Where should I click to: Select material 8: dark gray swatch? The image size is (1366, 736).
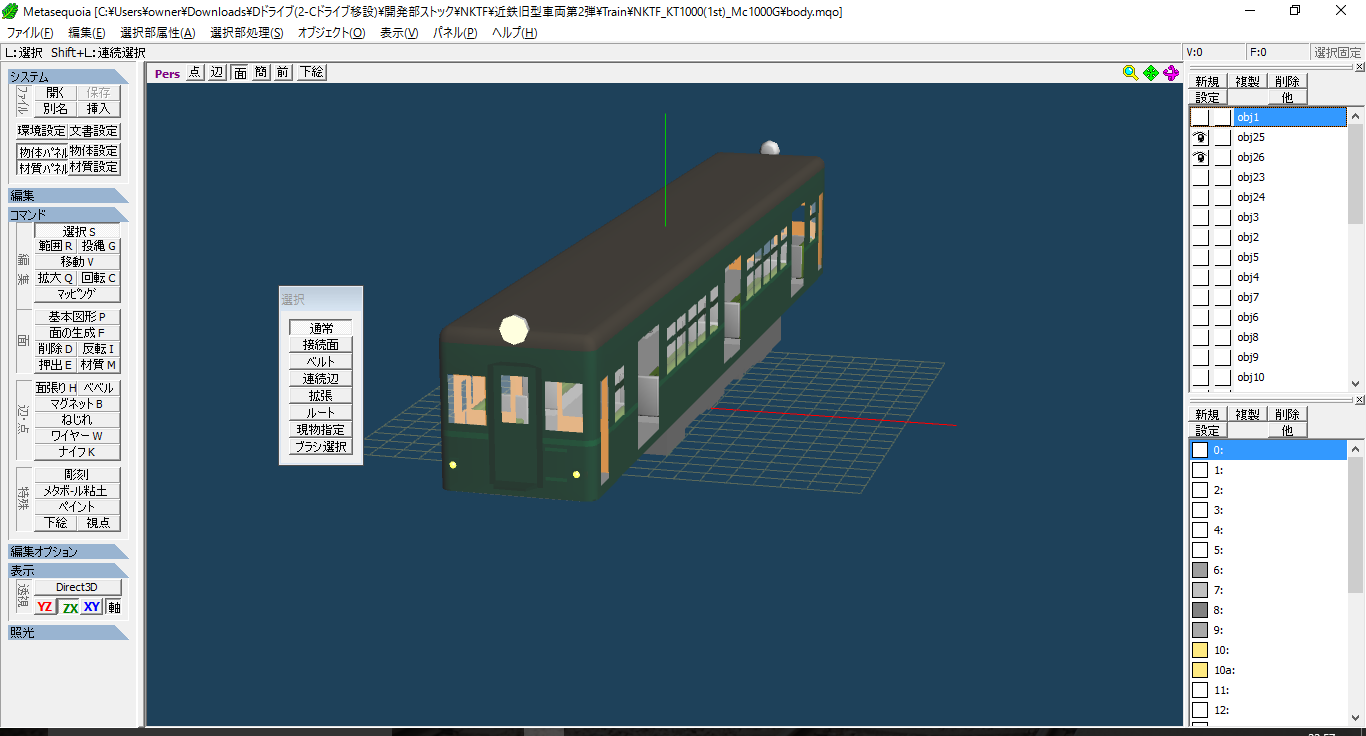(1200, 610)
